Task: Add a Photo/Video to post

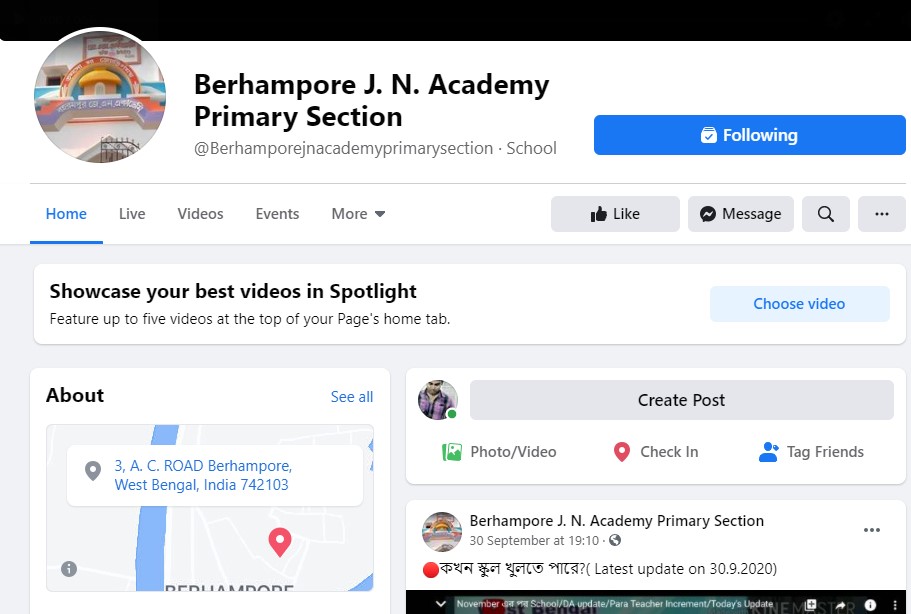Action: point(499,451)
